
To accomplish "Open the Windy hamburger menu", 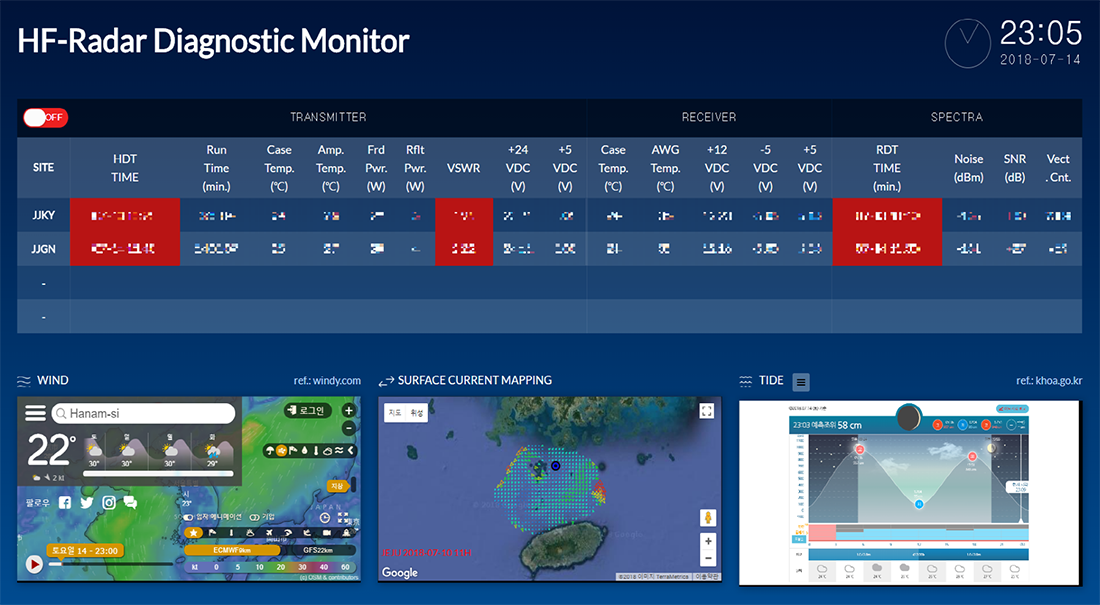I will 35,413.
